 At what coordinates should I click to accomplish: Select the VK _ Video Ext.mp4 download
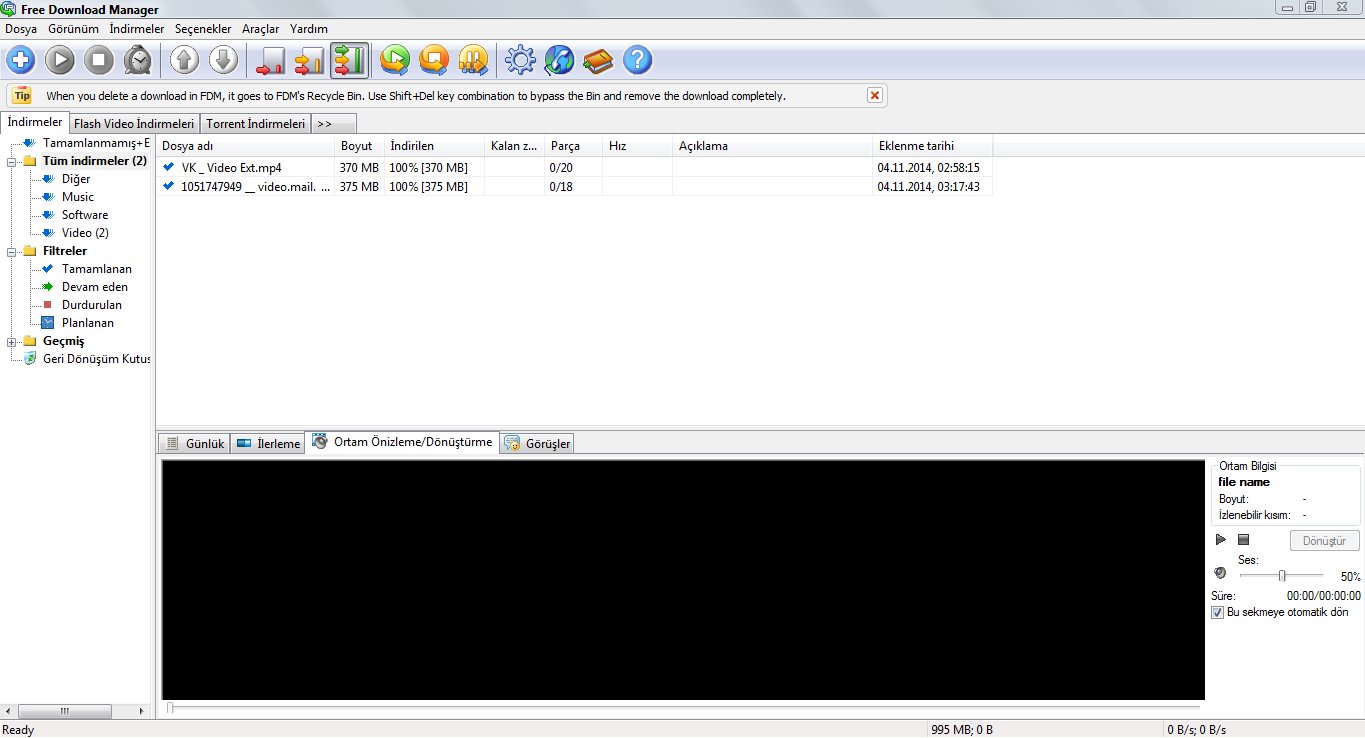(x=574, y=168)
